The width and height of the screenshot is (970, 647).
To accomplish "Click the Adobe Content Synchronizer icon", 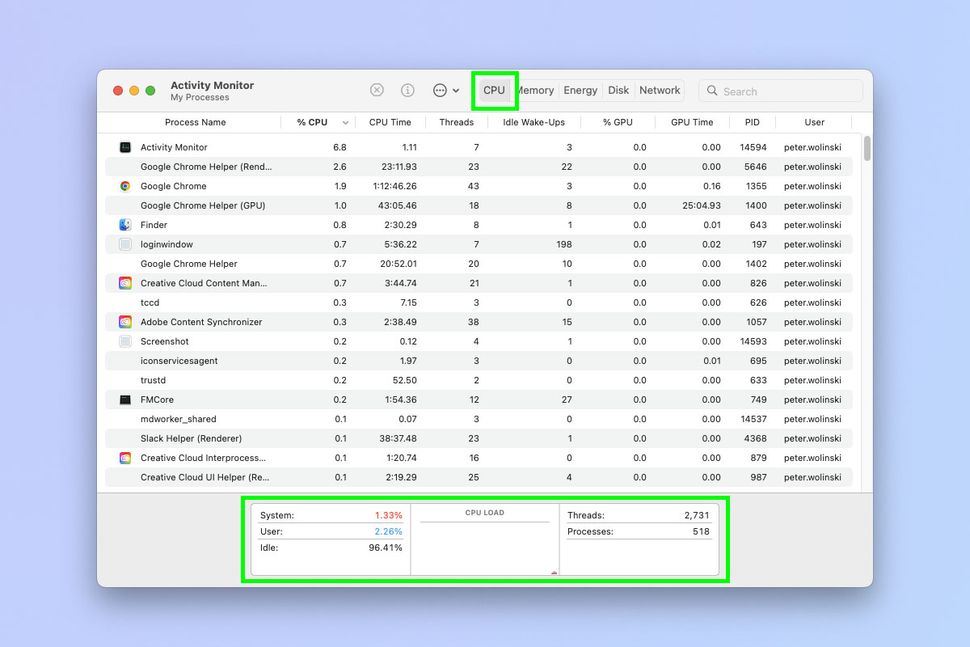I will (124, 322).
